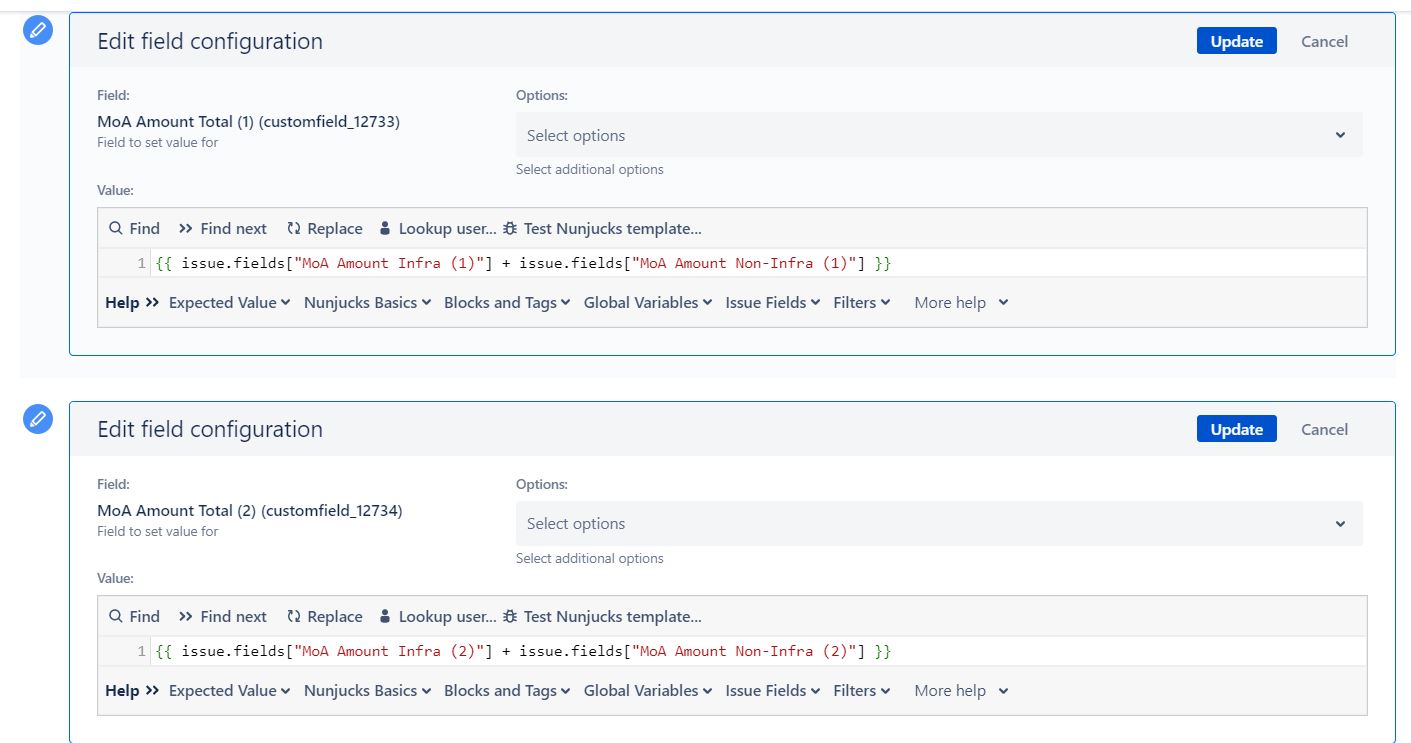Test Nunjucks template for MoA Amount Total (1)
The height and width of the screenshot is (743, 1411).
602,228
